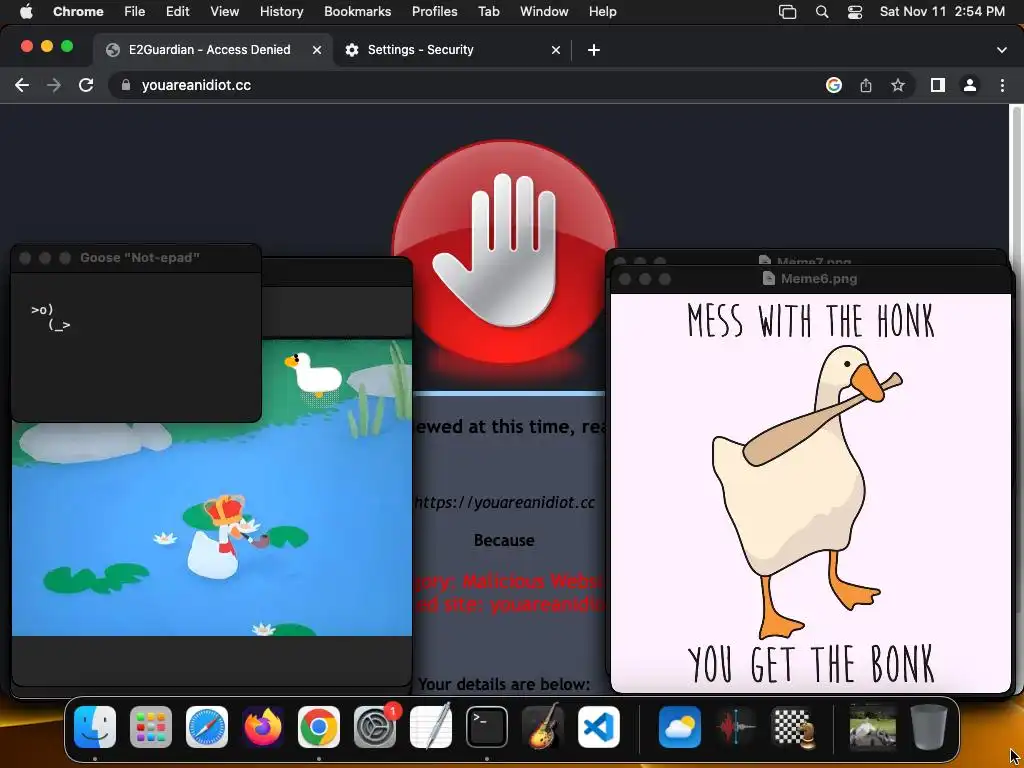The width and height of the screenshot is (1024, 768).
Task: Open the Bookmarks menu
Action: tap(357, 12)
